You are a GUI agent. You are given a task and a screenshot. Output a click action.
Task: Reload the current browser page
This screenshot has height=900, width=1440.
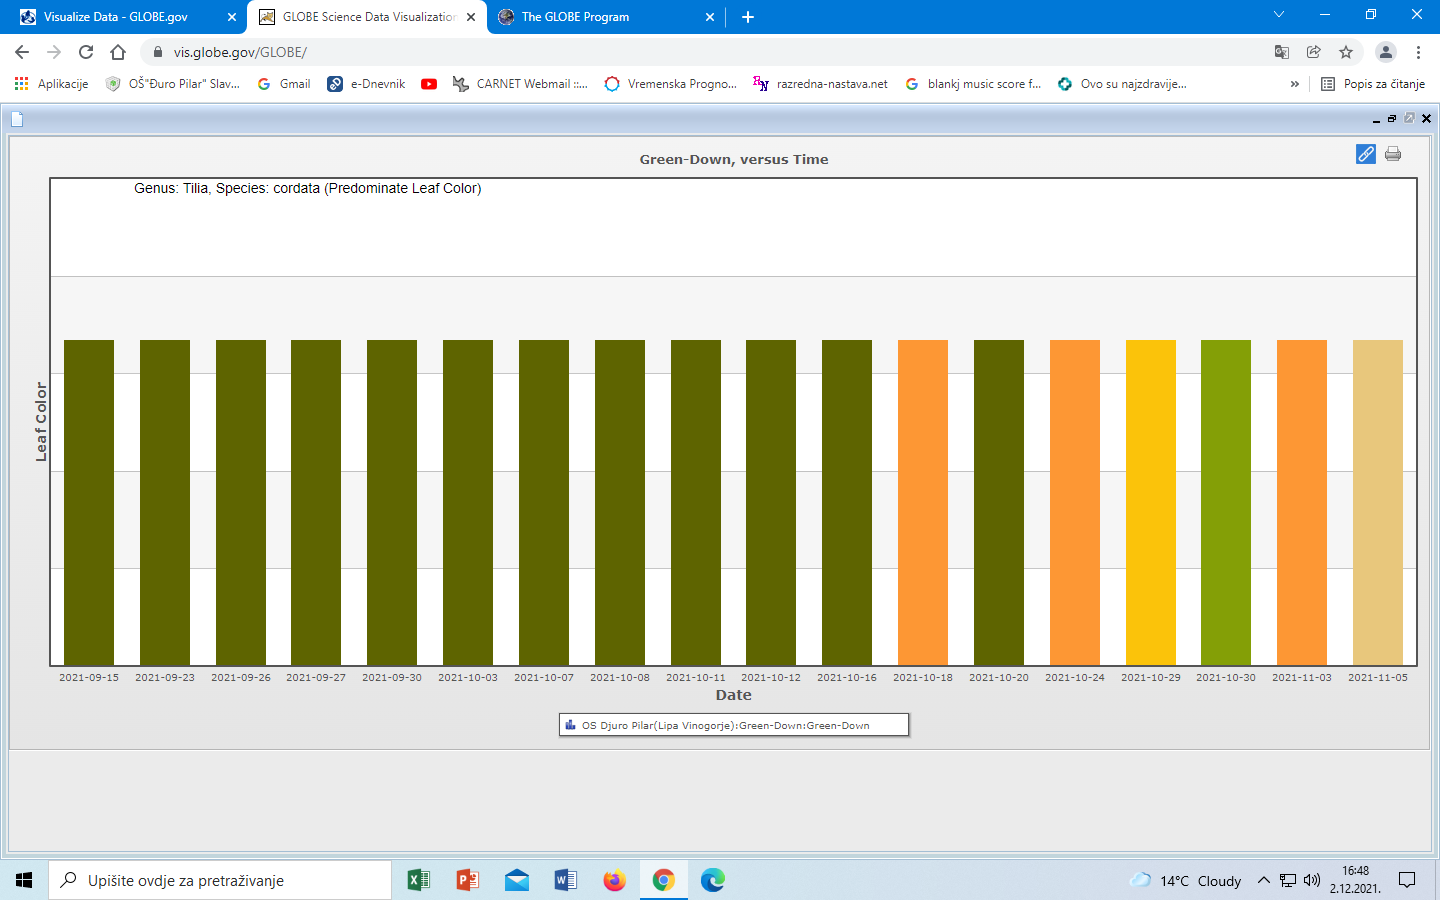[86, 52]
